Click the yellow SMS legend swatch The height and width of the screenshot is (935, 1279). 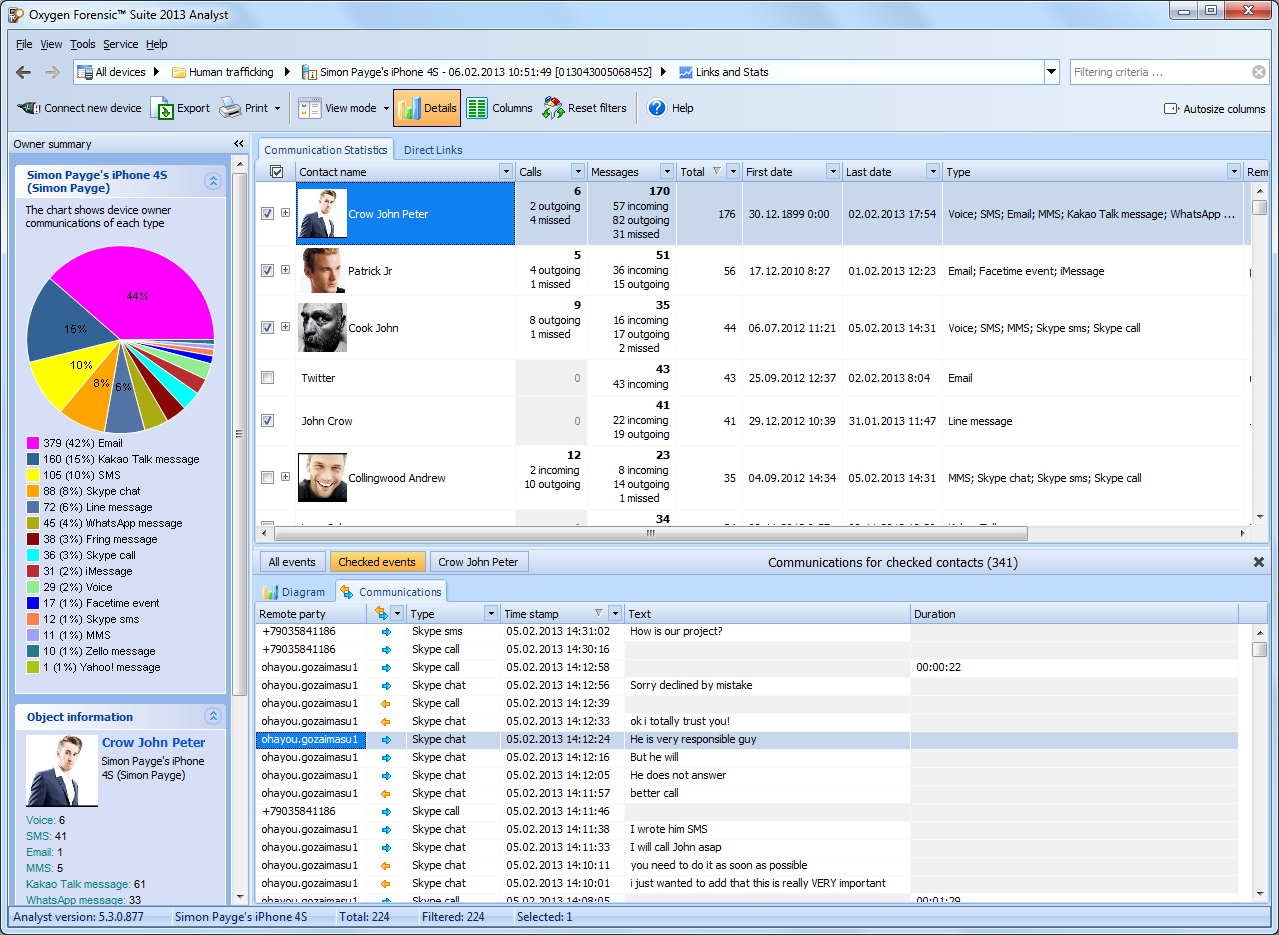(33, 475)
